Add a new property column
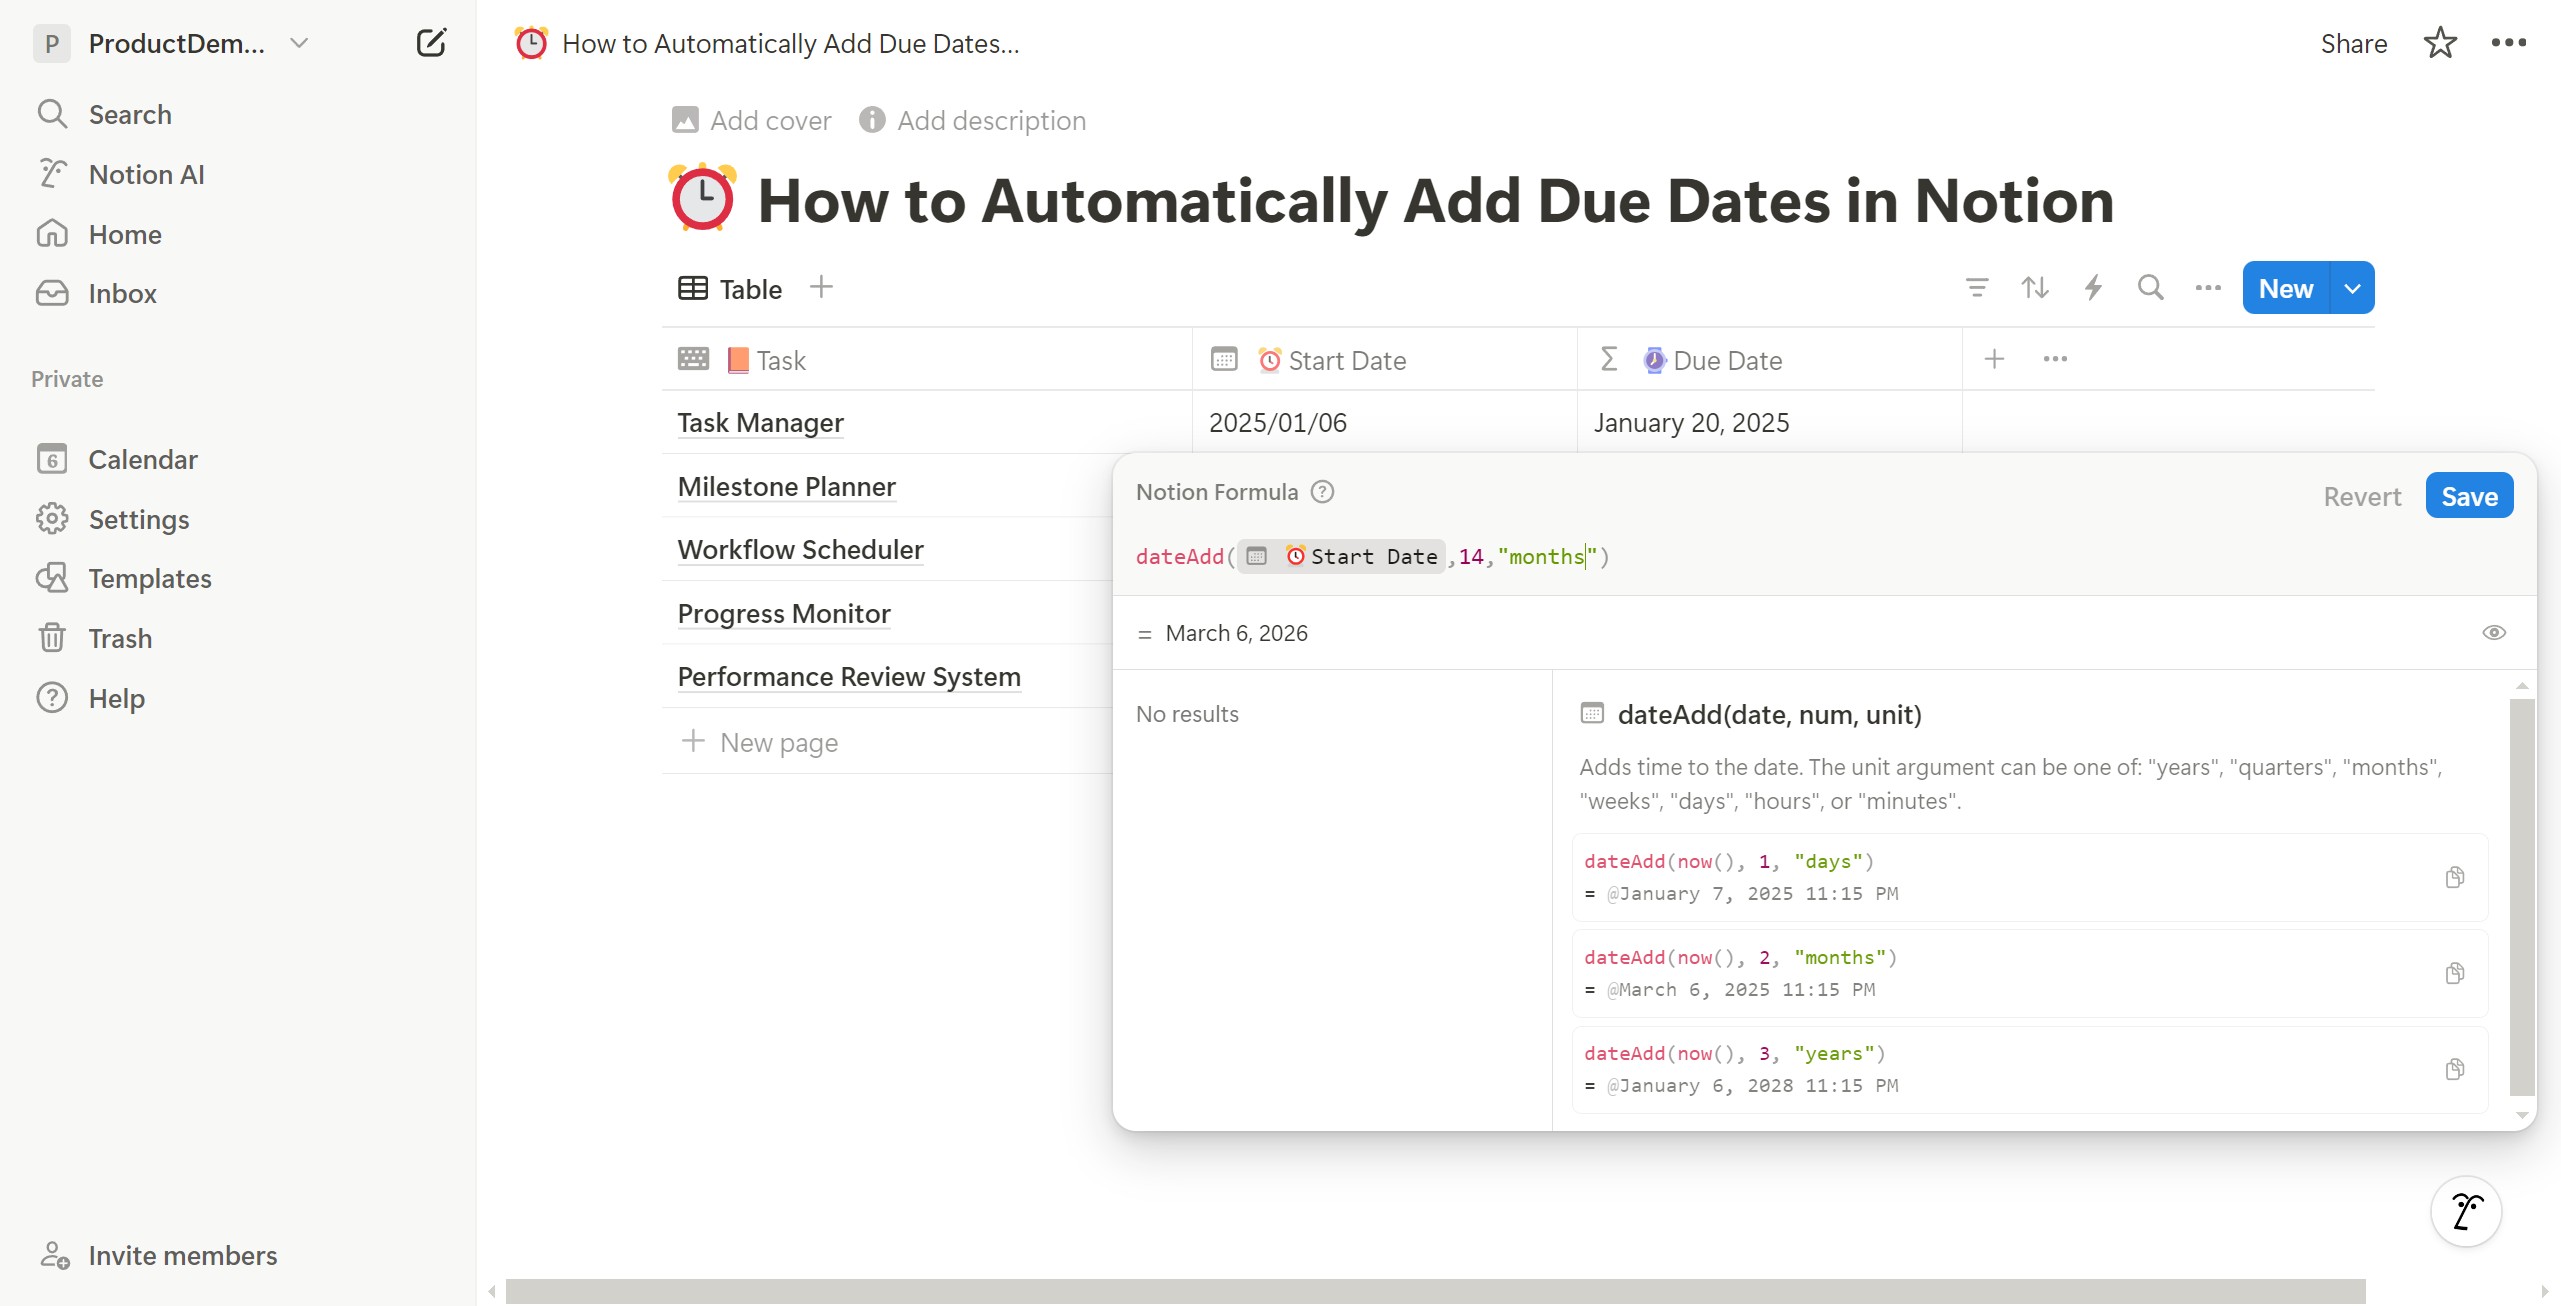 tap(1994, 359)
